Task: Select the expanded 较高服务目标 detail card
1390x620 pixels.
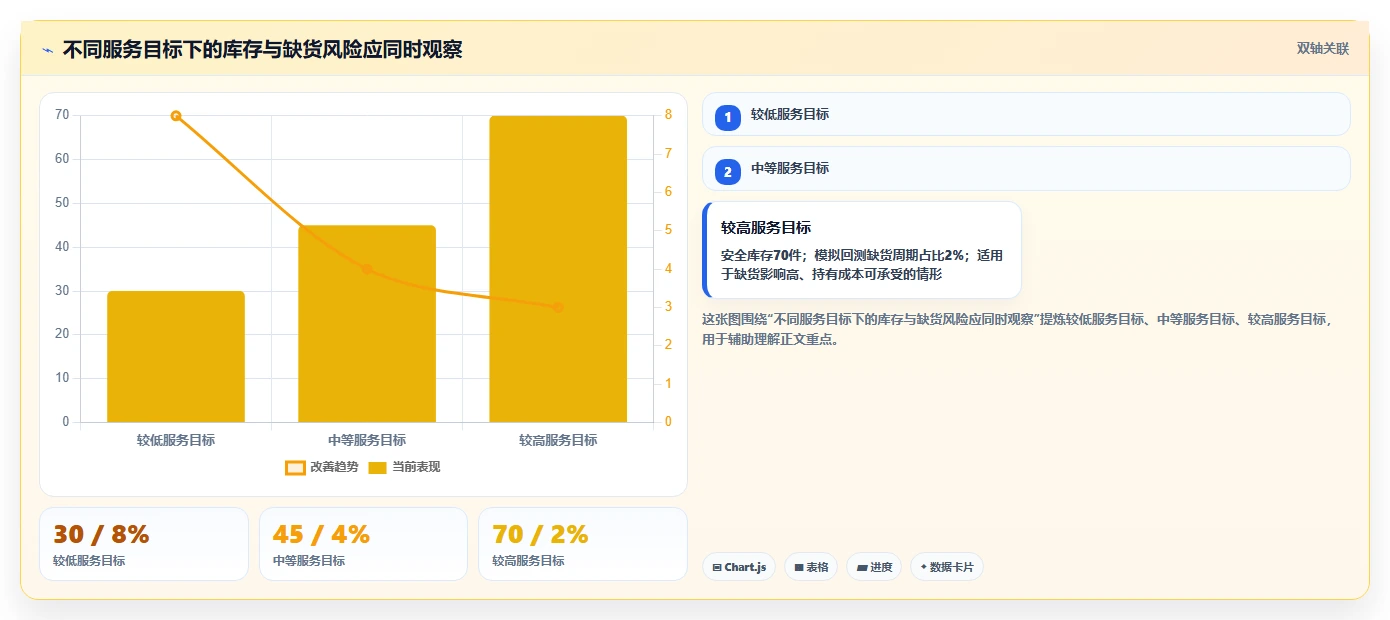Action: coord(862,250)
